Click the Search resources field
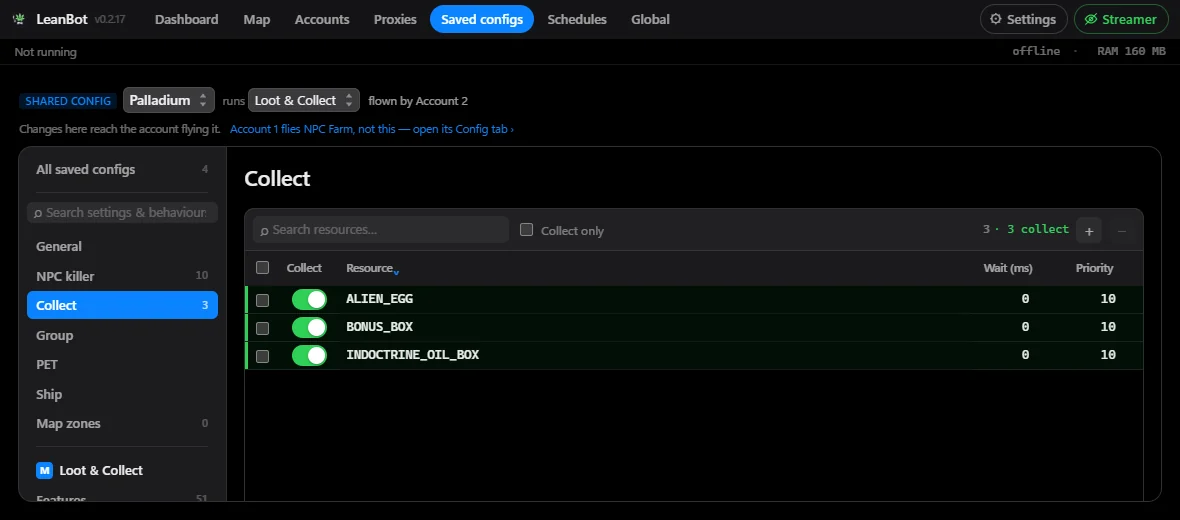Screen dimensions: 1180x520 381,230
